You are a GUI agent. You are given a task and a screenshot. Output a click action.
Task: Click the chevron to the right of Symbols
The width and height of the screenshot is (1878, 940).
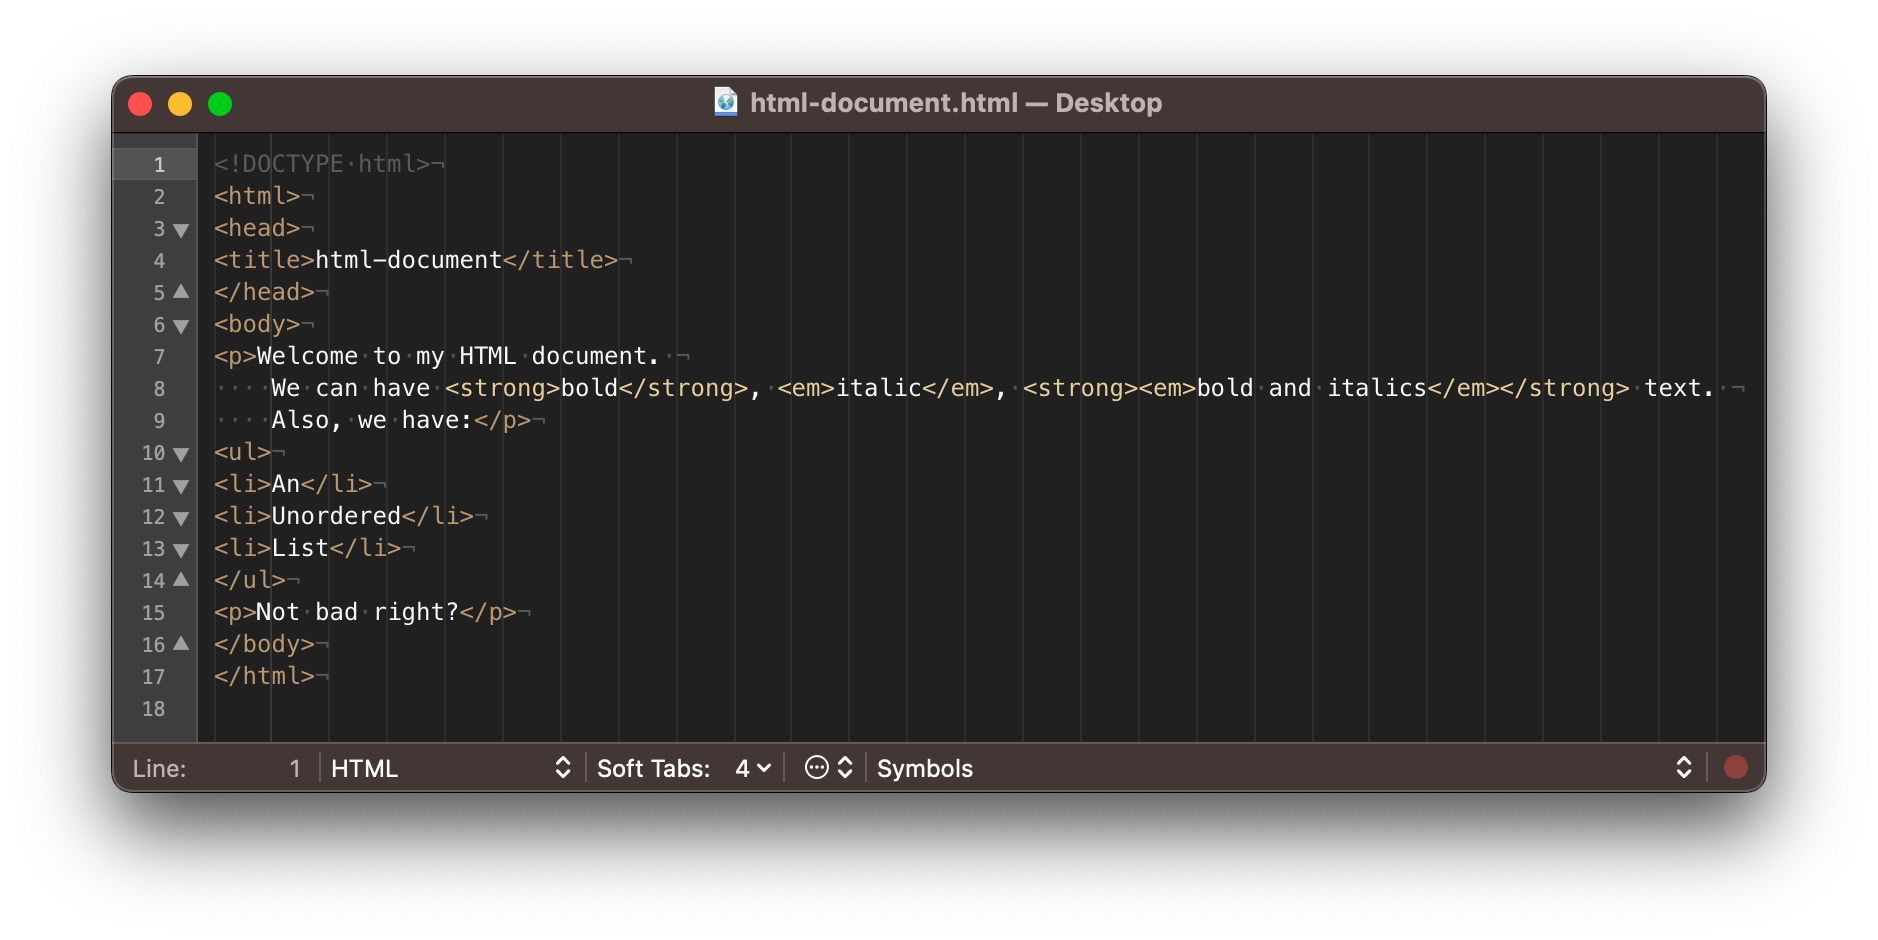tap(1684, 767)
